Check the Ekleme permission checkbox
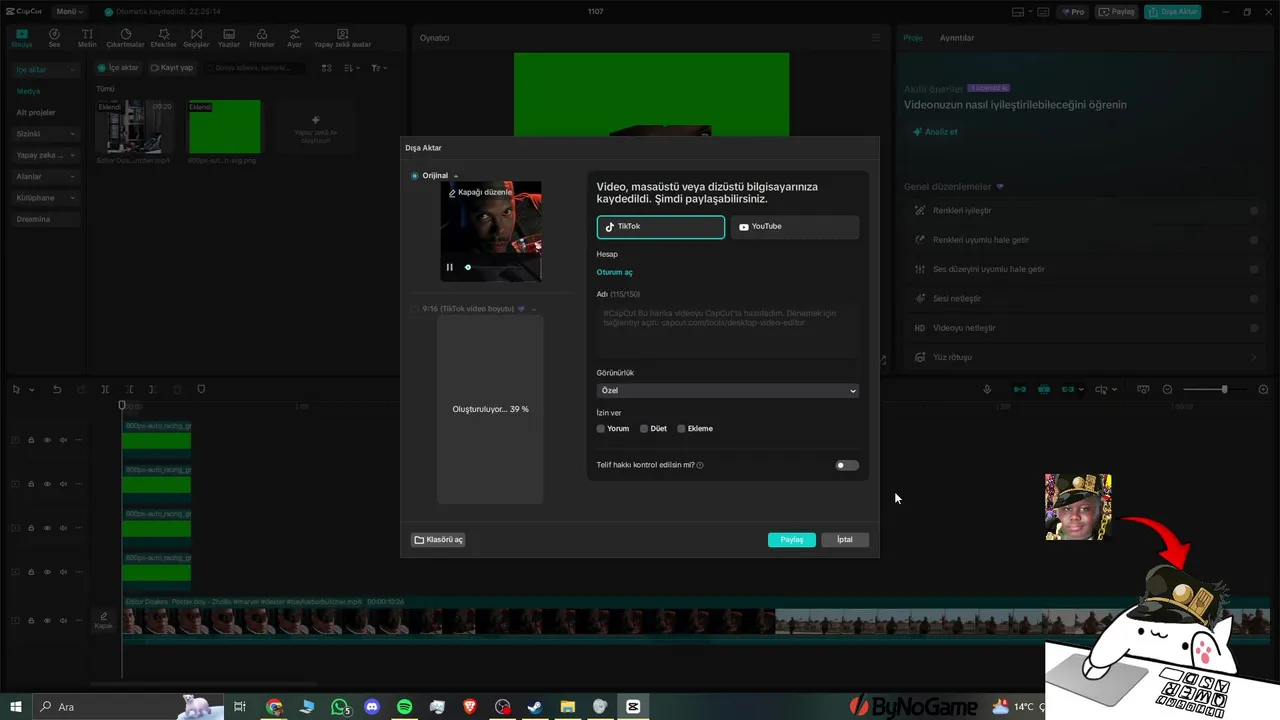Viewport: 1280px width, 720px height. pyautogui.click(x=681, y=429)
